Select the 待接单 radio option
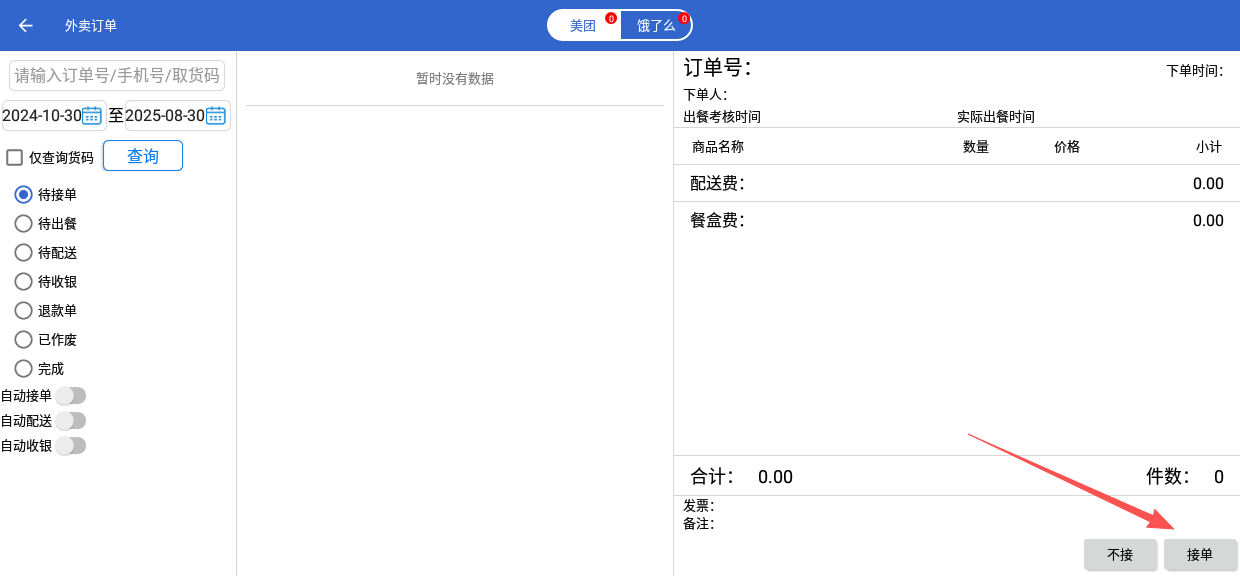1240x576 pixels. (x=24, y=195)
